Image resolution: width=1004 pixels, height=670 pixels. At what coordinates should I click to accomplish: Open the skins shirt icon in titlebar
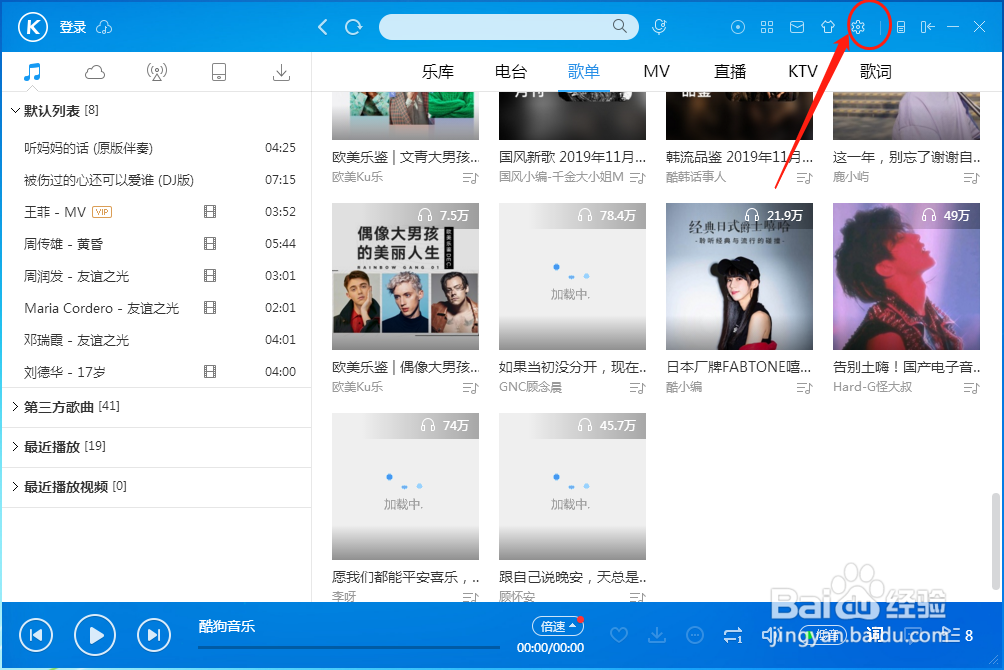pyautogui.click(x=827, y=26)
